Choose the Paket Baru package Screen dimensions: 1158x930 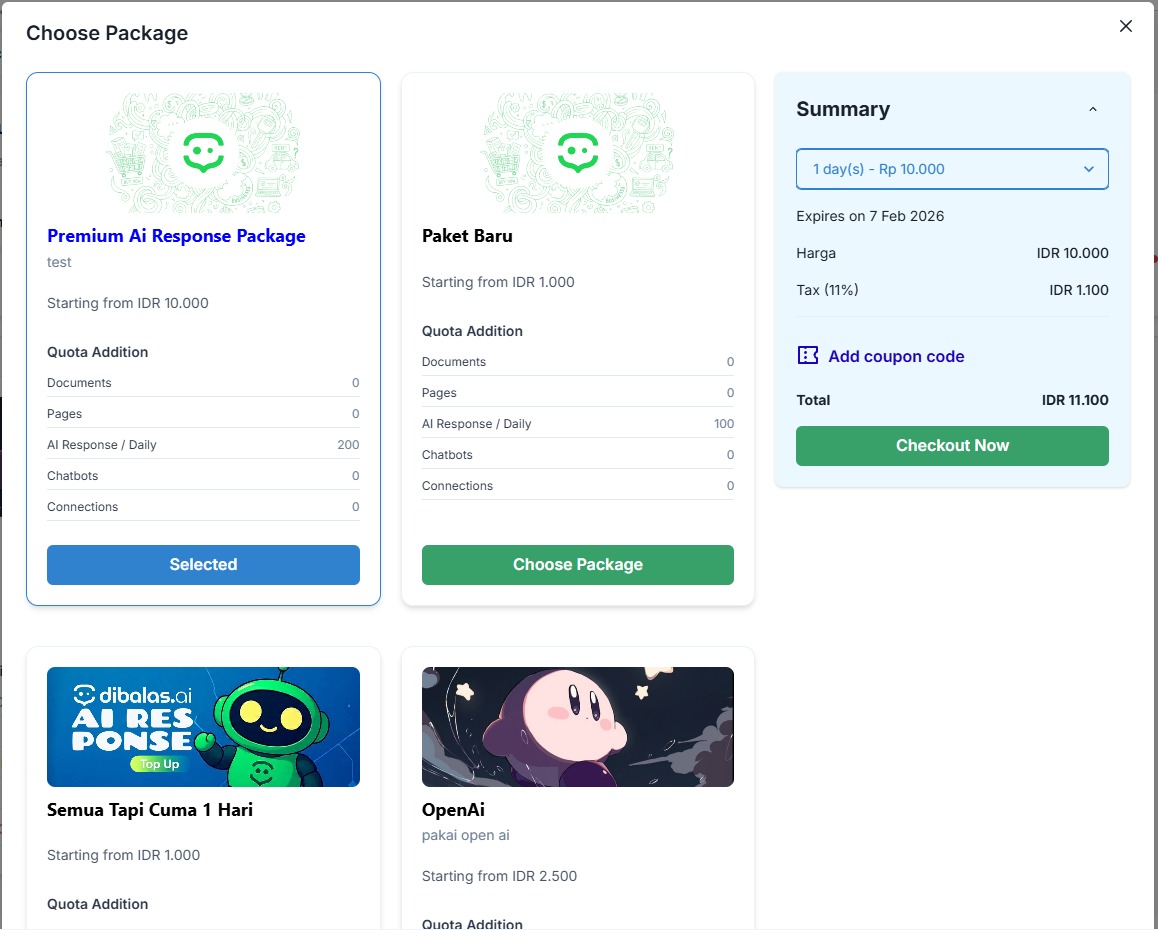(577, 565)
